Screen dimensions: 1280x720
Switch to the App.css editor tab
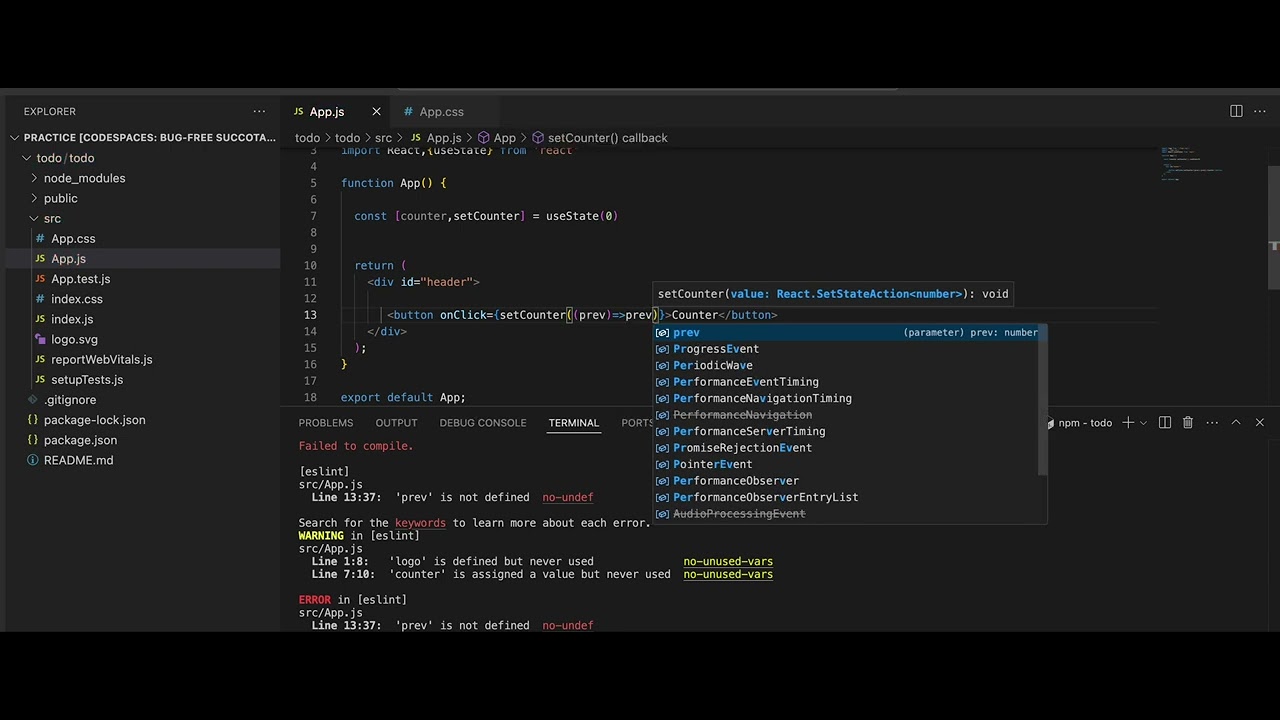441,111
